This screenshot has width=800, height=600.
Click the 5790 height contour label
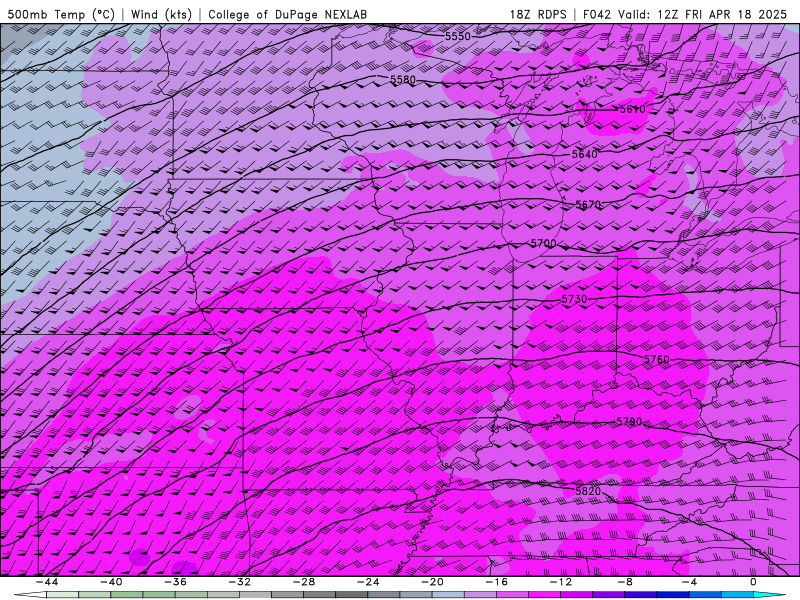629,421
